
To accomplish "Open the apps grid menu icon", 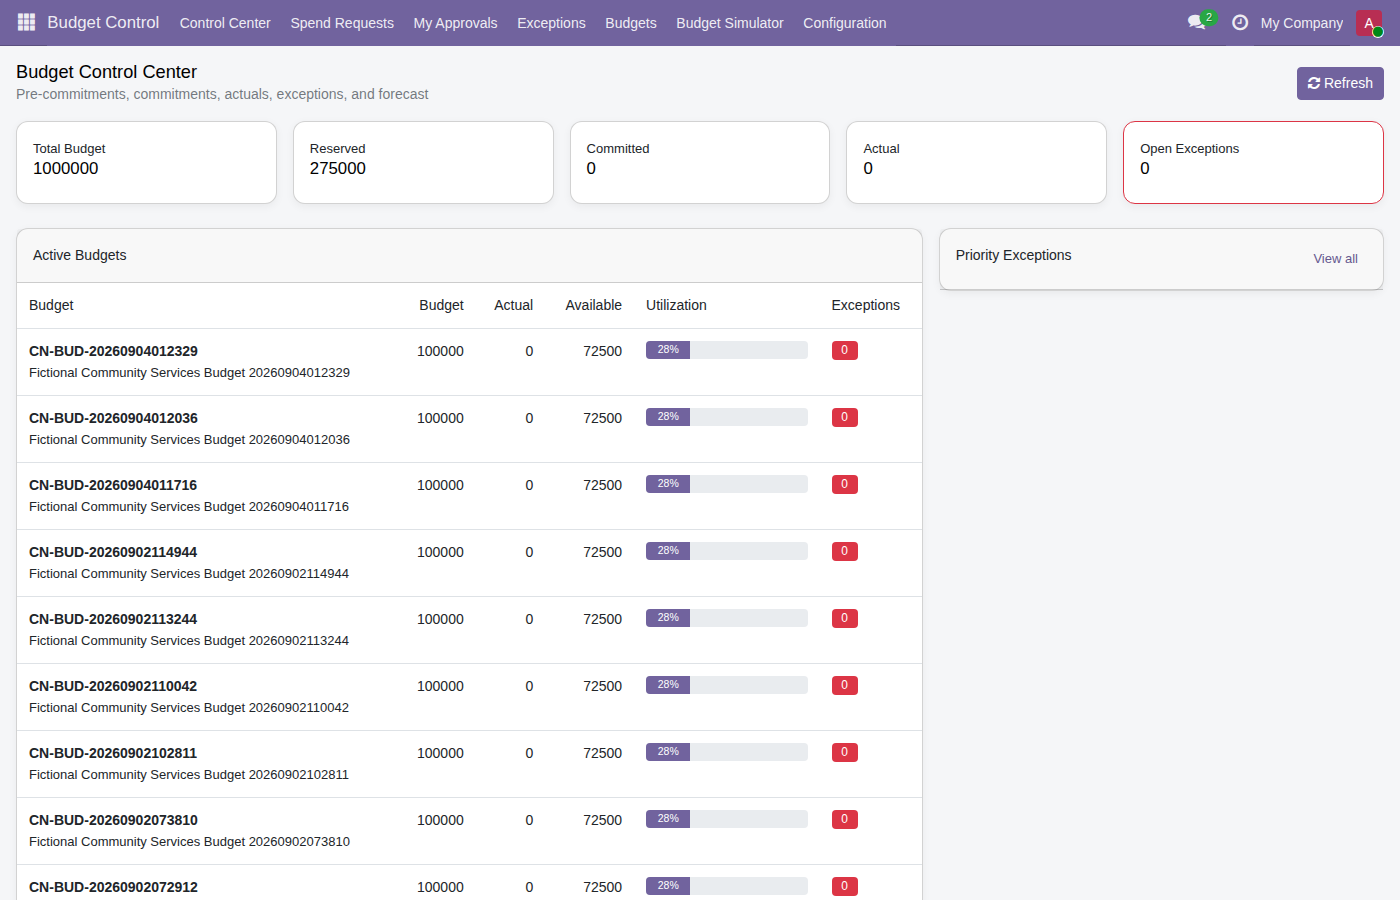I will [26, 22].
